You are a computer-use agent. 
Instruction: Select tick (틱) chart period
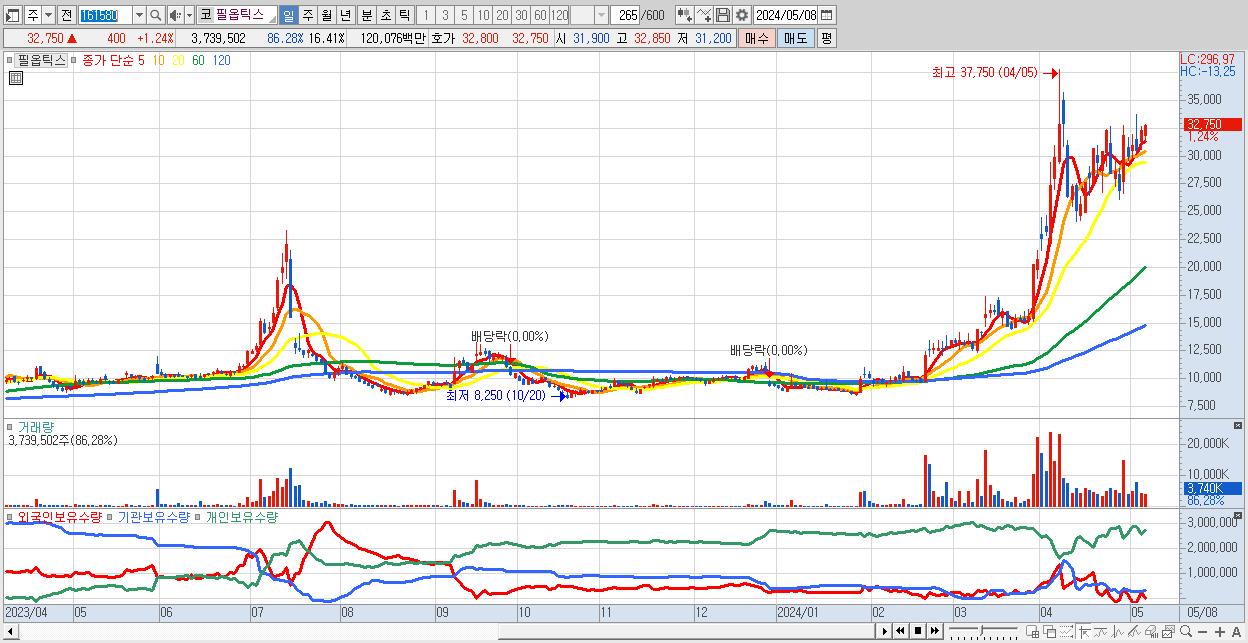click(404, 15)
